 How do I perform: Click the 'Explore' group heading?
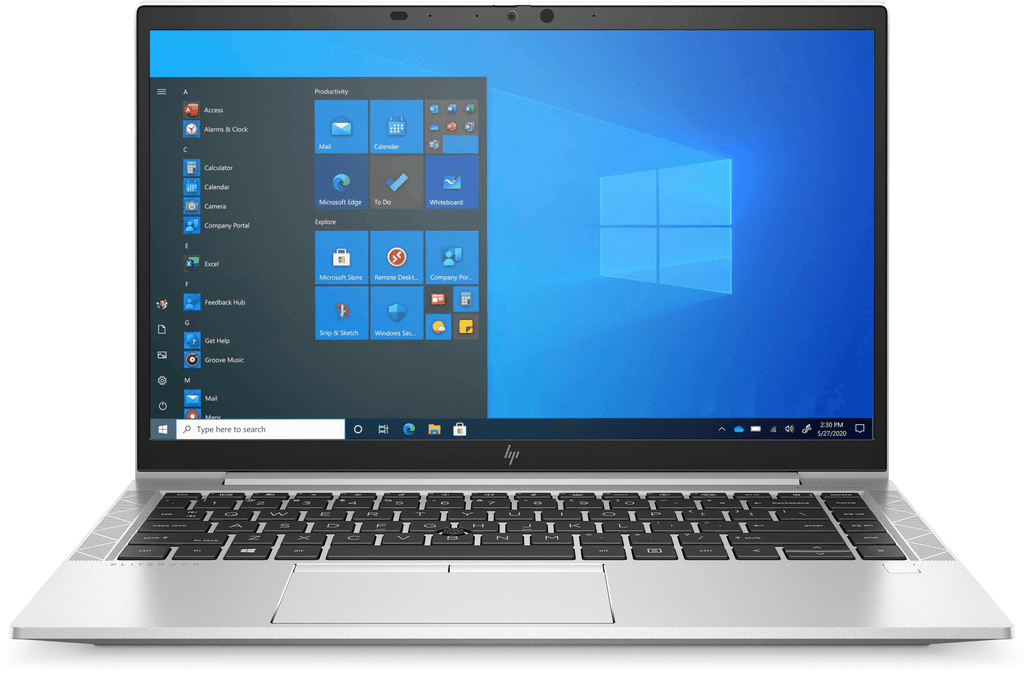[325, 222]
